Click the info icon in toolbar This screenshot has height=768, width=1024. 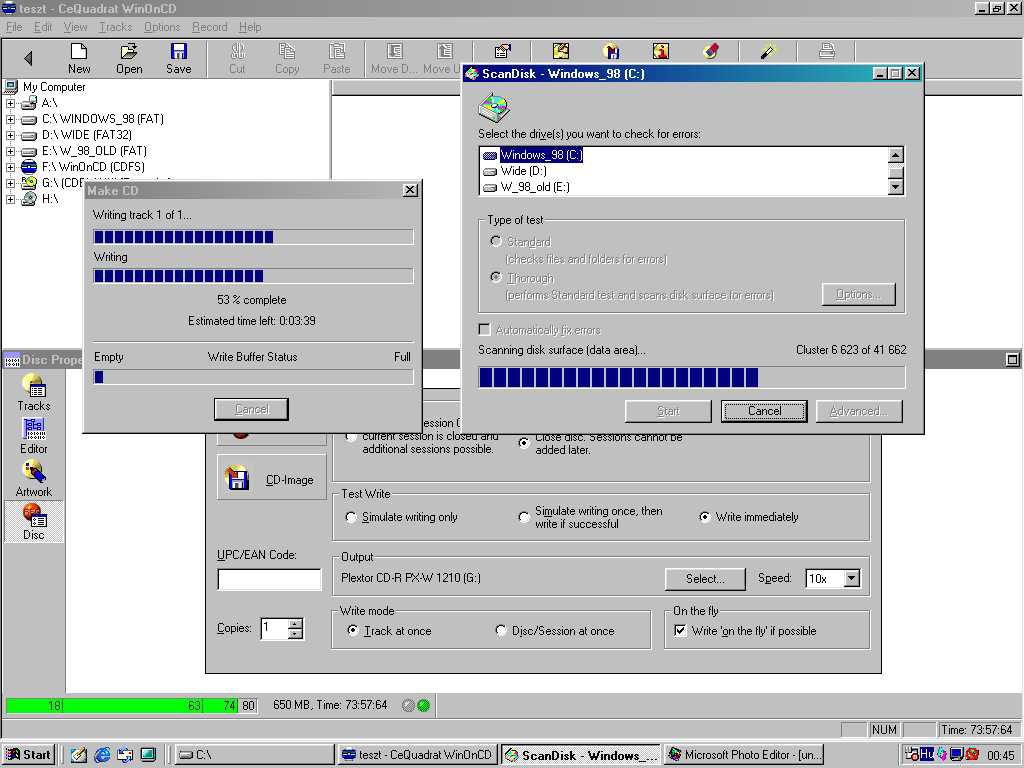coord(661,51)
